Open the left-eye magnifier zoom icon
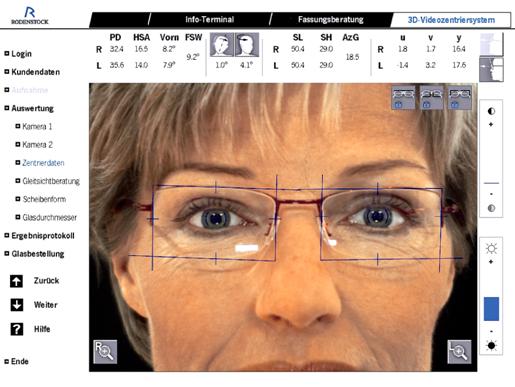The image size is (515, 387). [x=459, y=351]
